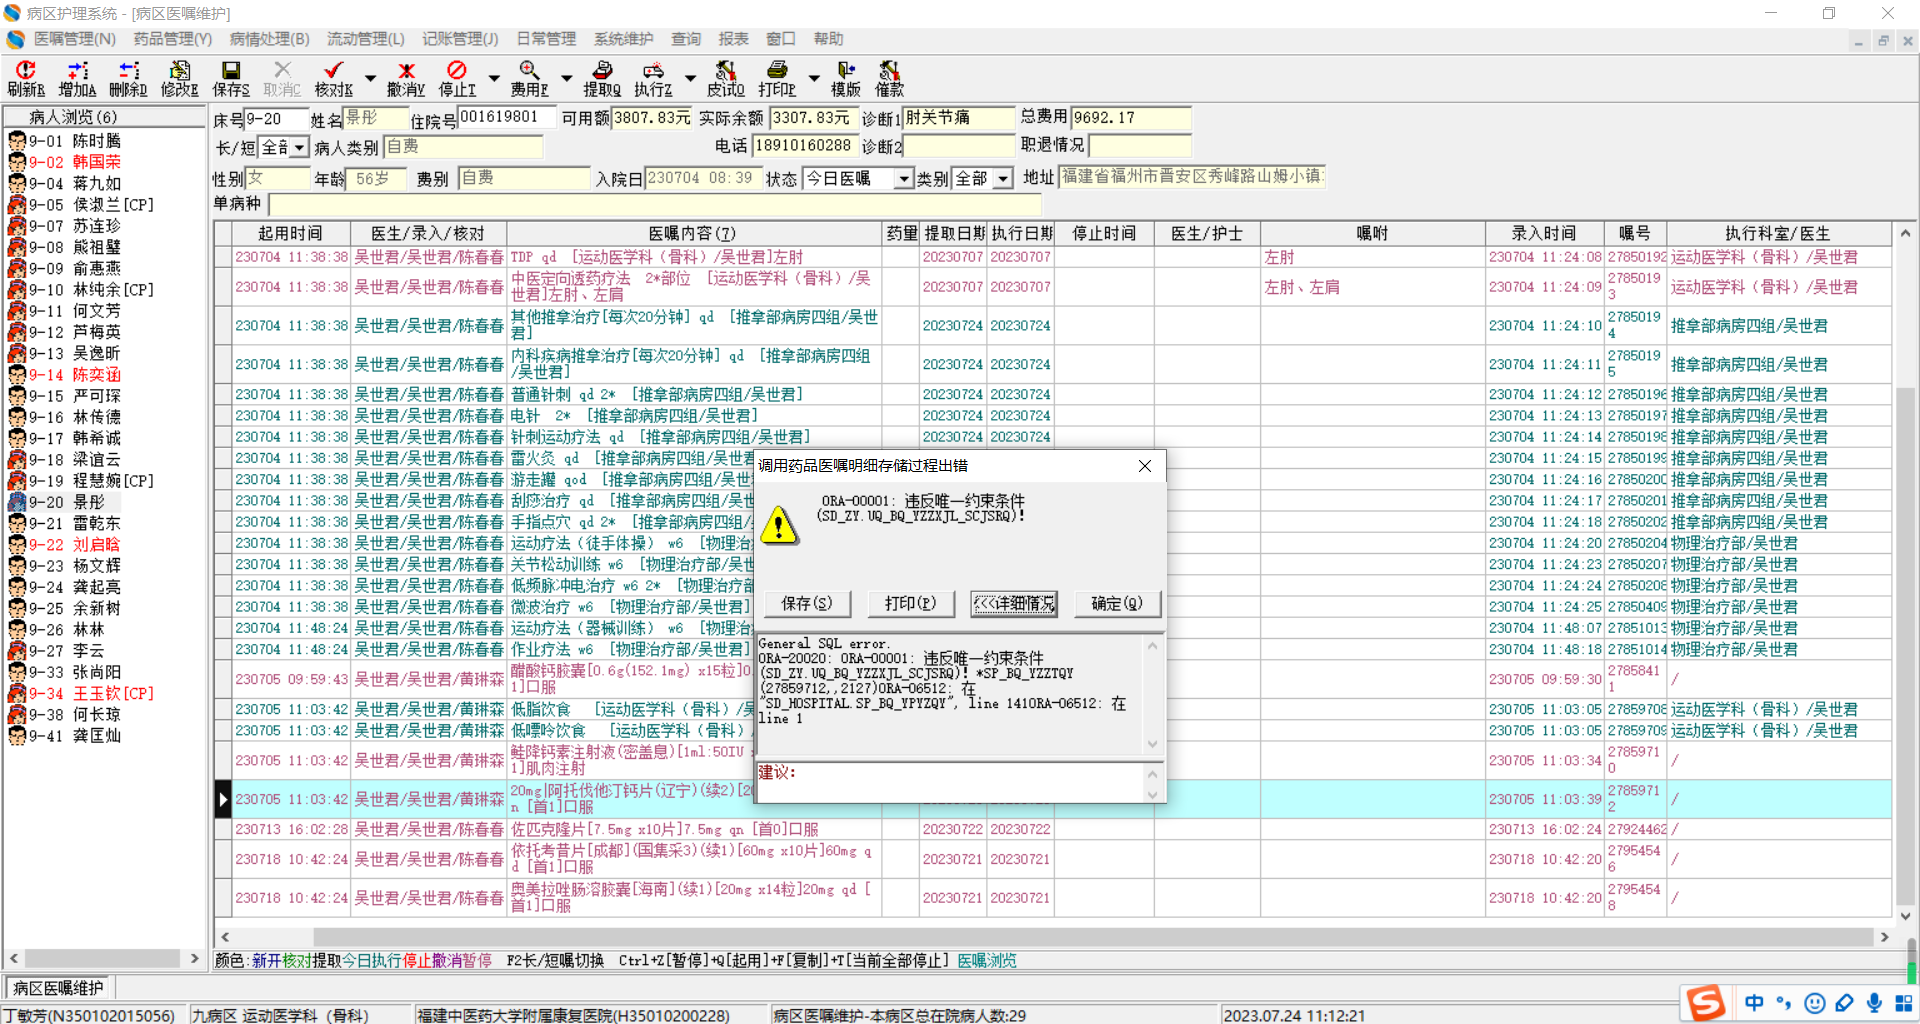This screenshot has width=1920, height=1024.
Task: Click the <<详细情况 details button
Action: click(x=1014, y=603)
